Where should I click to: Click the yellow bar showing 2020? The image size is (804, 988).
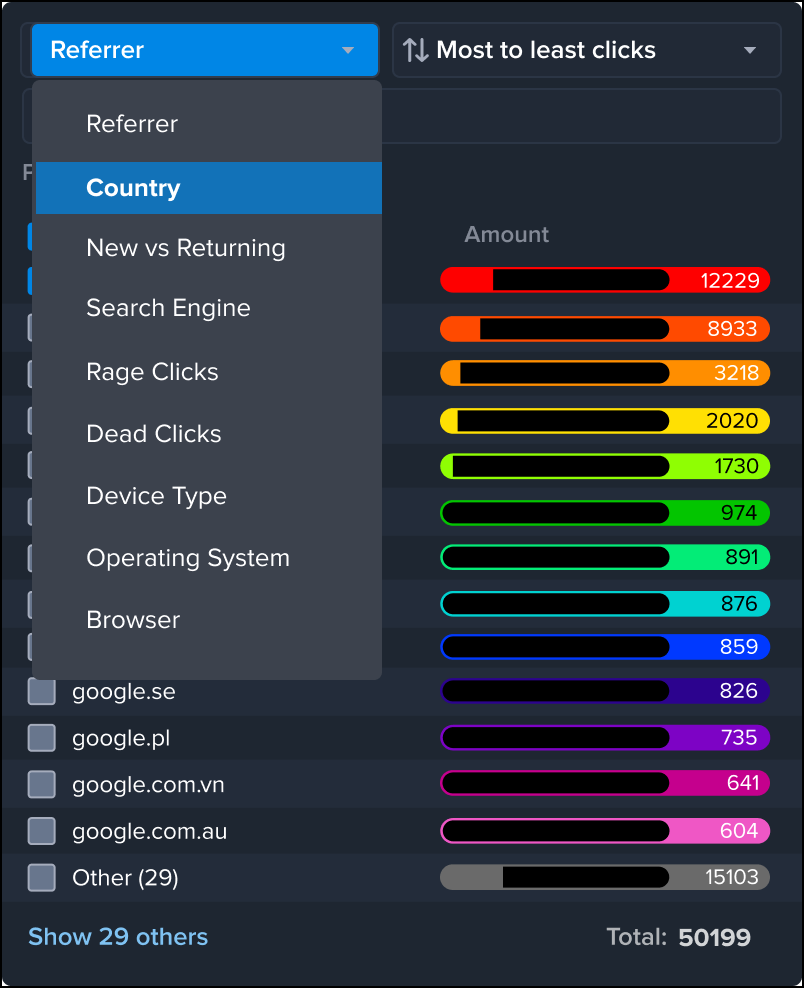pos(605,421)
